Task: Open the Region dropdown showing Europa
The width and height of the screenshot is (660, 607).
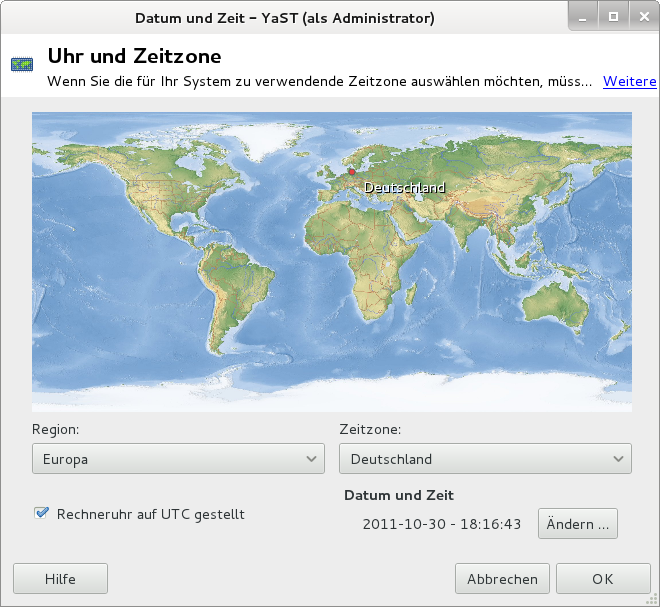Action: (178, 459)
